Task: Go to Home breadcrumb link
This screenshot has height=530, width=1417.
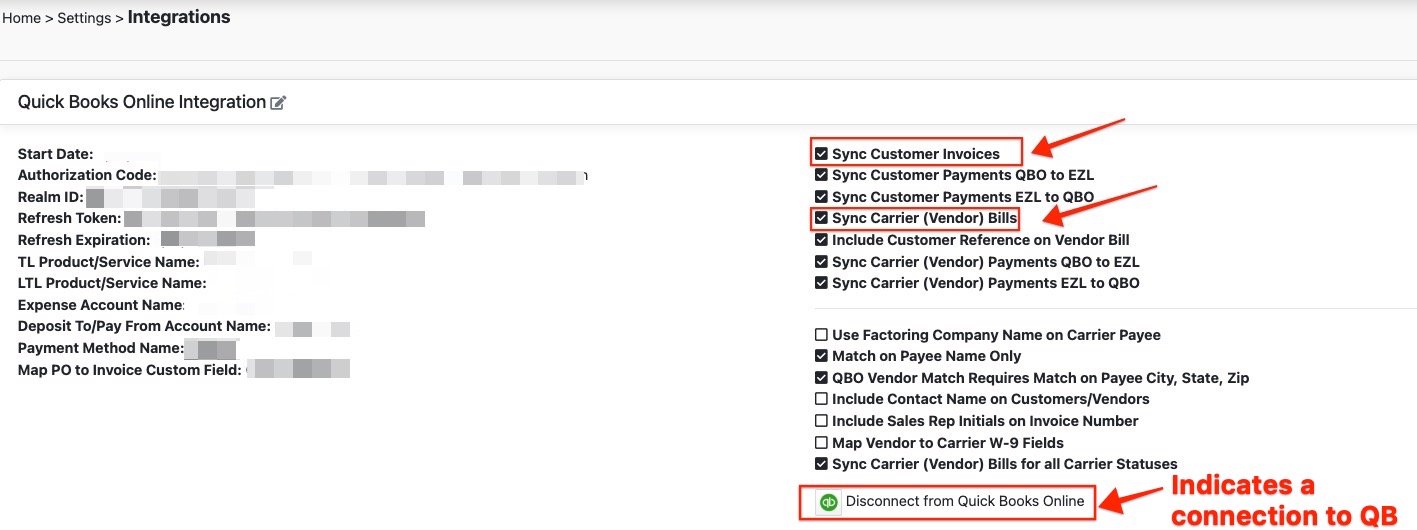Action: click(21, 19)
